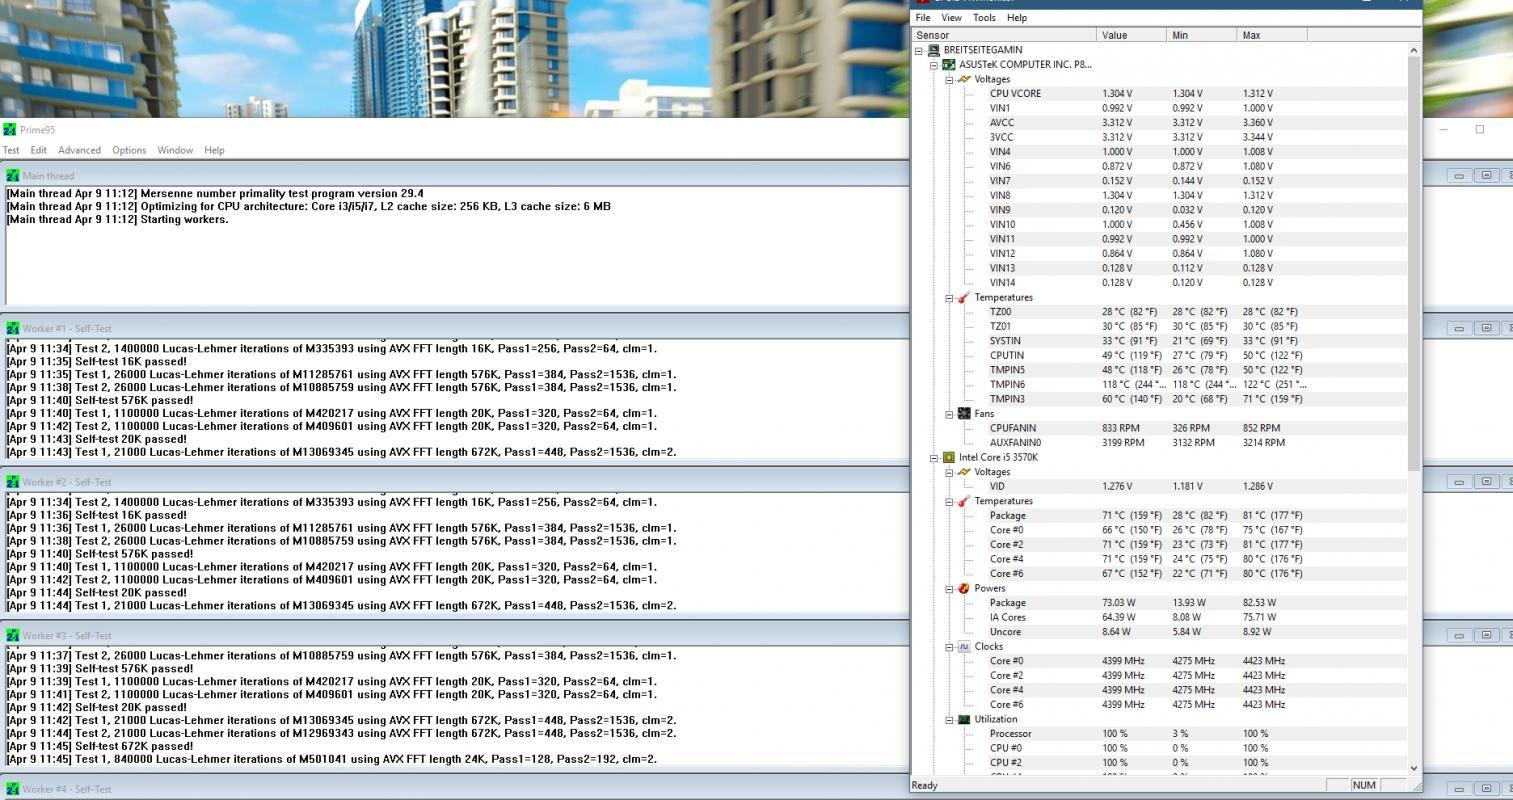Click the Voltages icon under Intel Core i5

[964, 472]
